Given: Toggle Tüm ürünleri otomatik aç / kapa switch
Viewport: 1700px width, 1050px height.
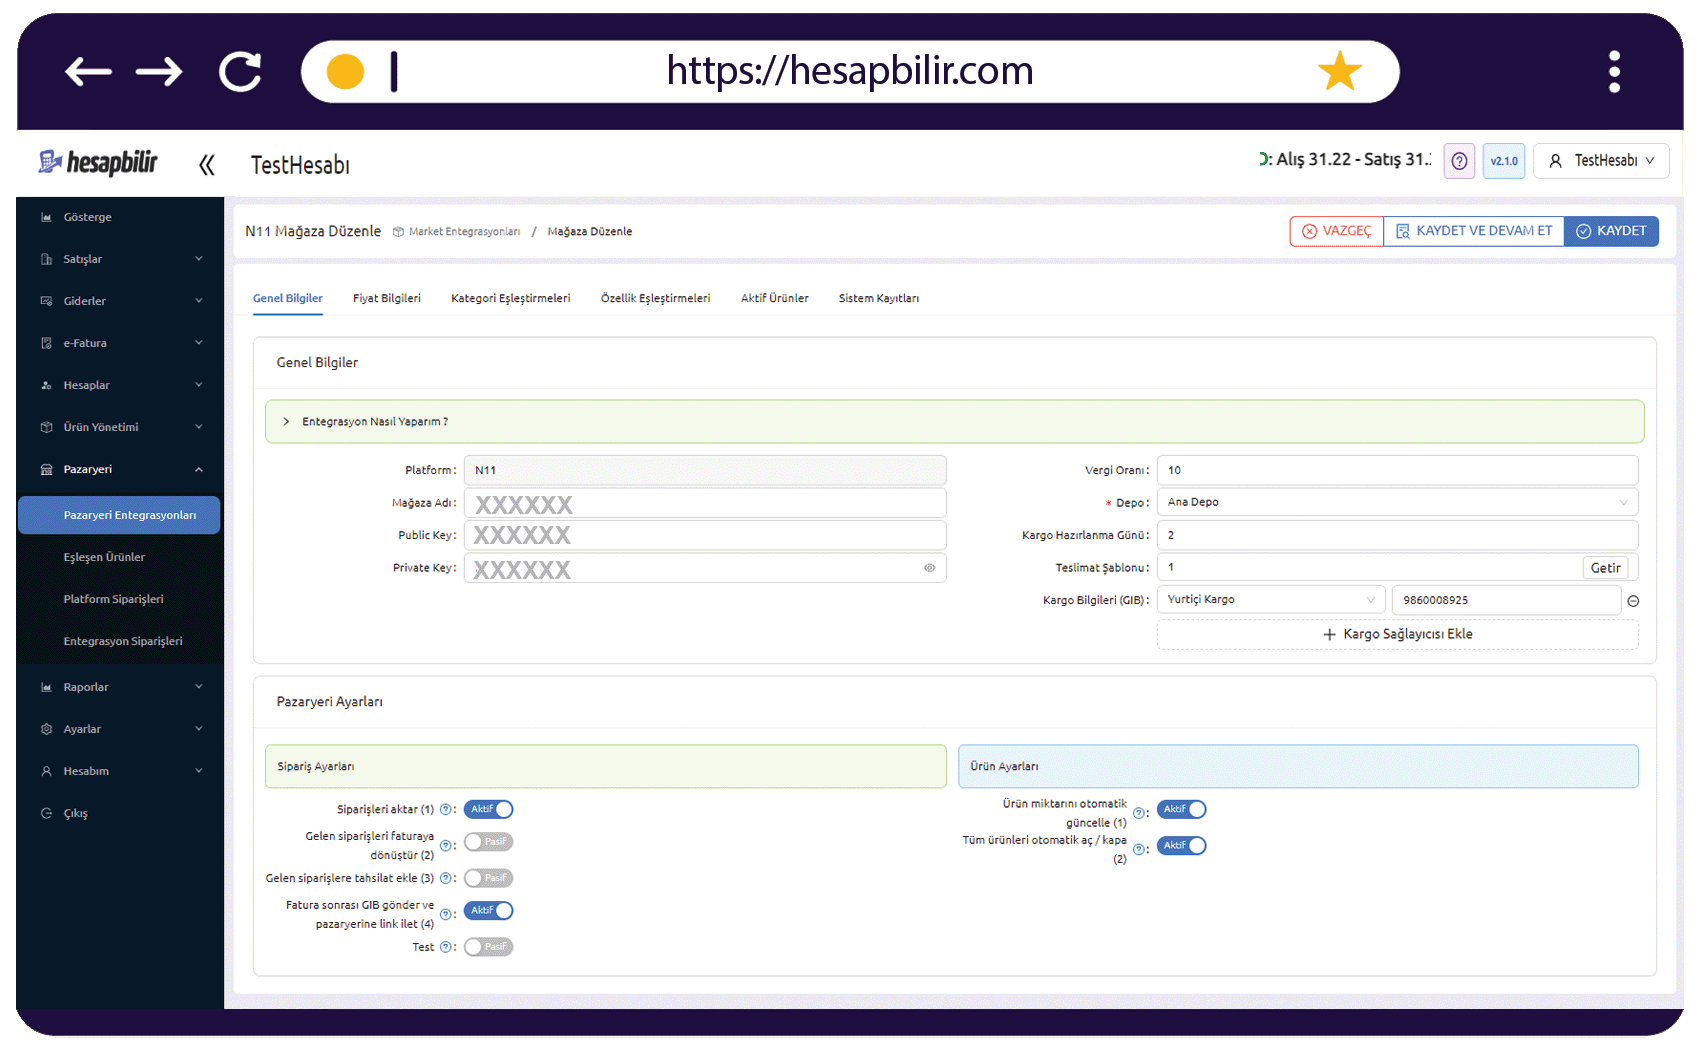Looking at the screenshot, I should tap(1181, 846).
